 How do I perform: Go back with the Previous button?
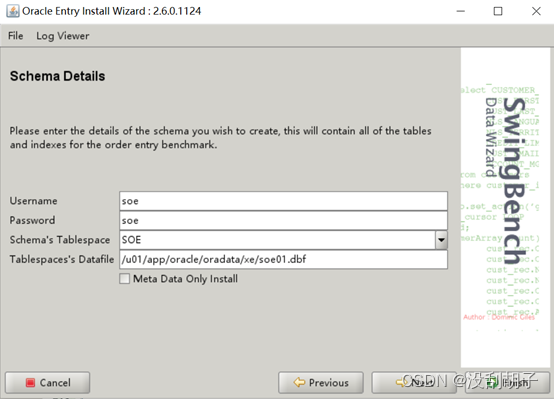coord(321,382)
